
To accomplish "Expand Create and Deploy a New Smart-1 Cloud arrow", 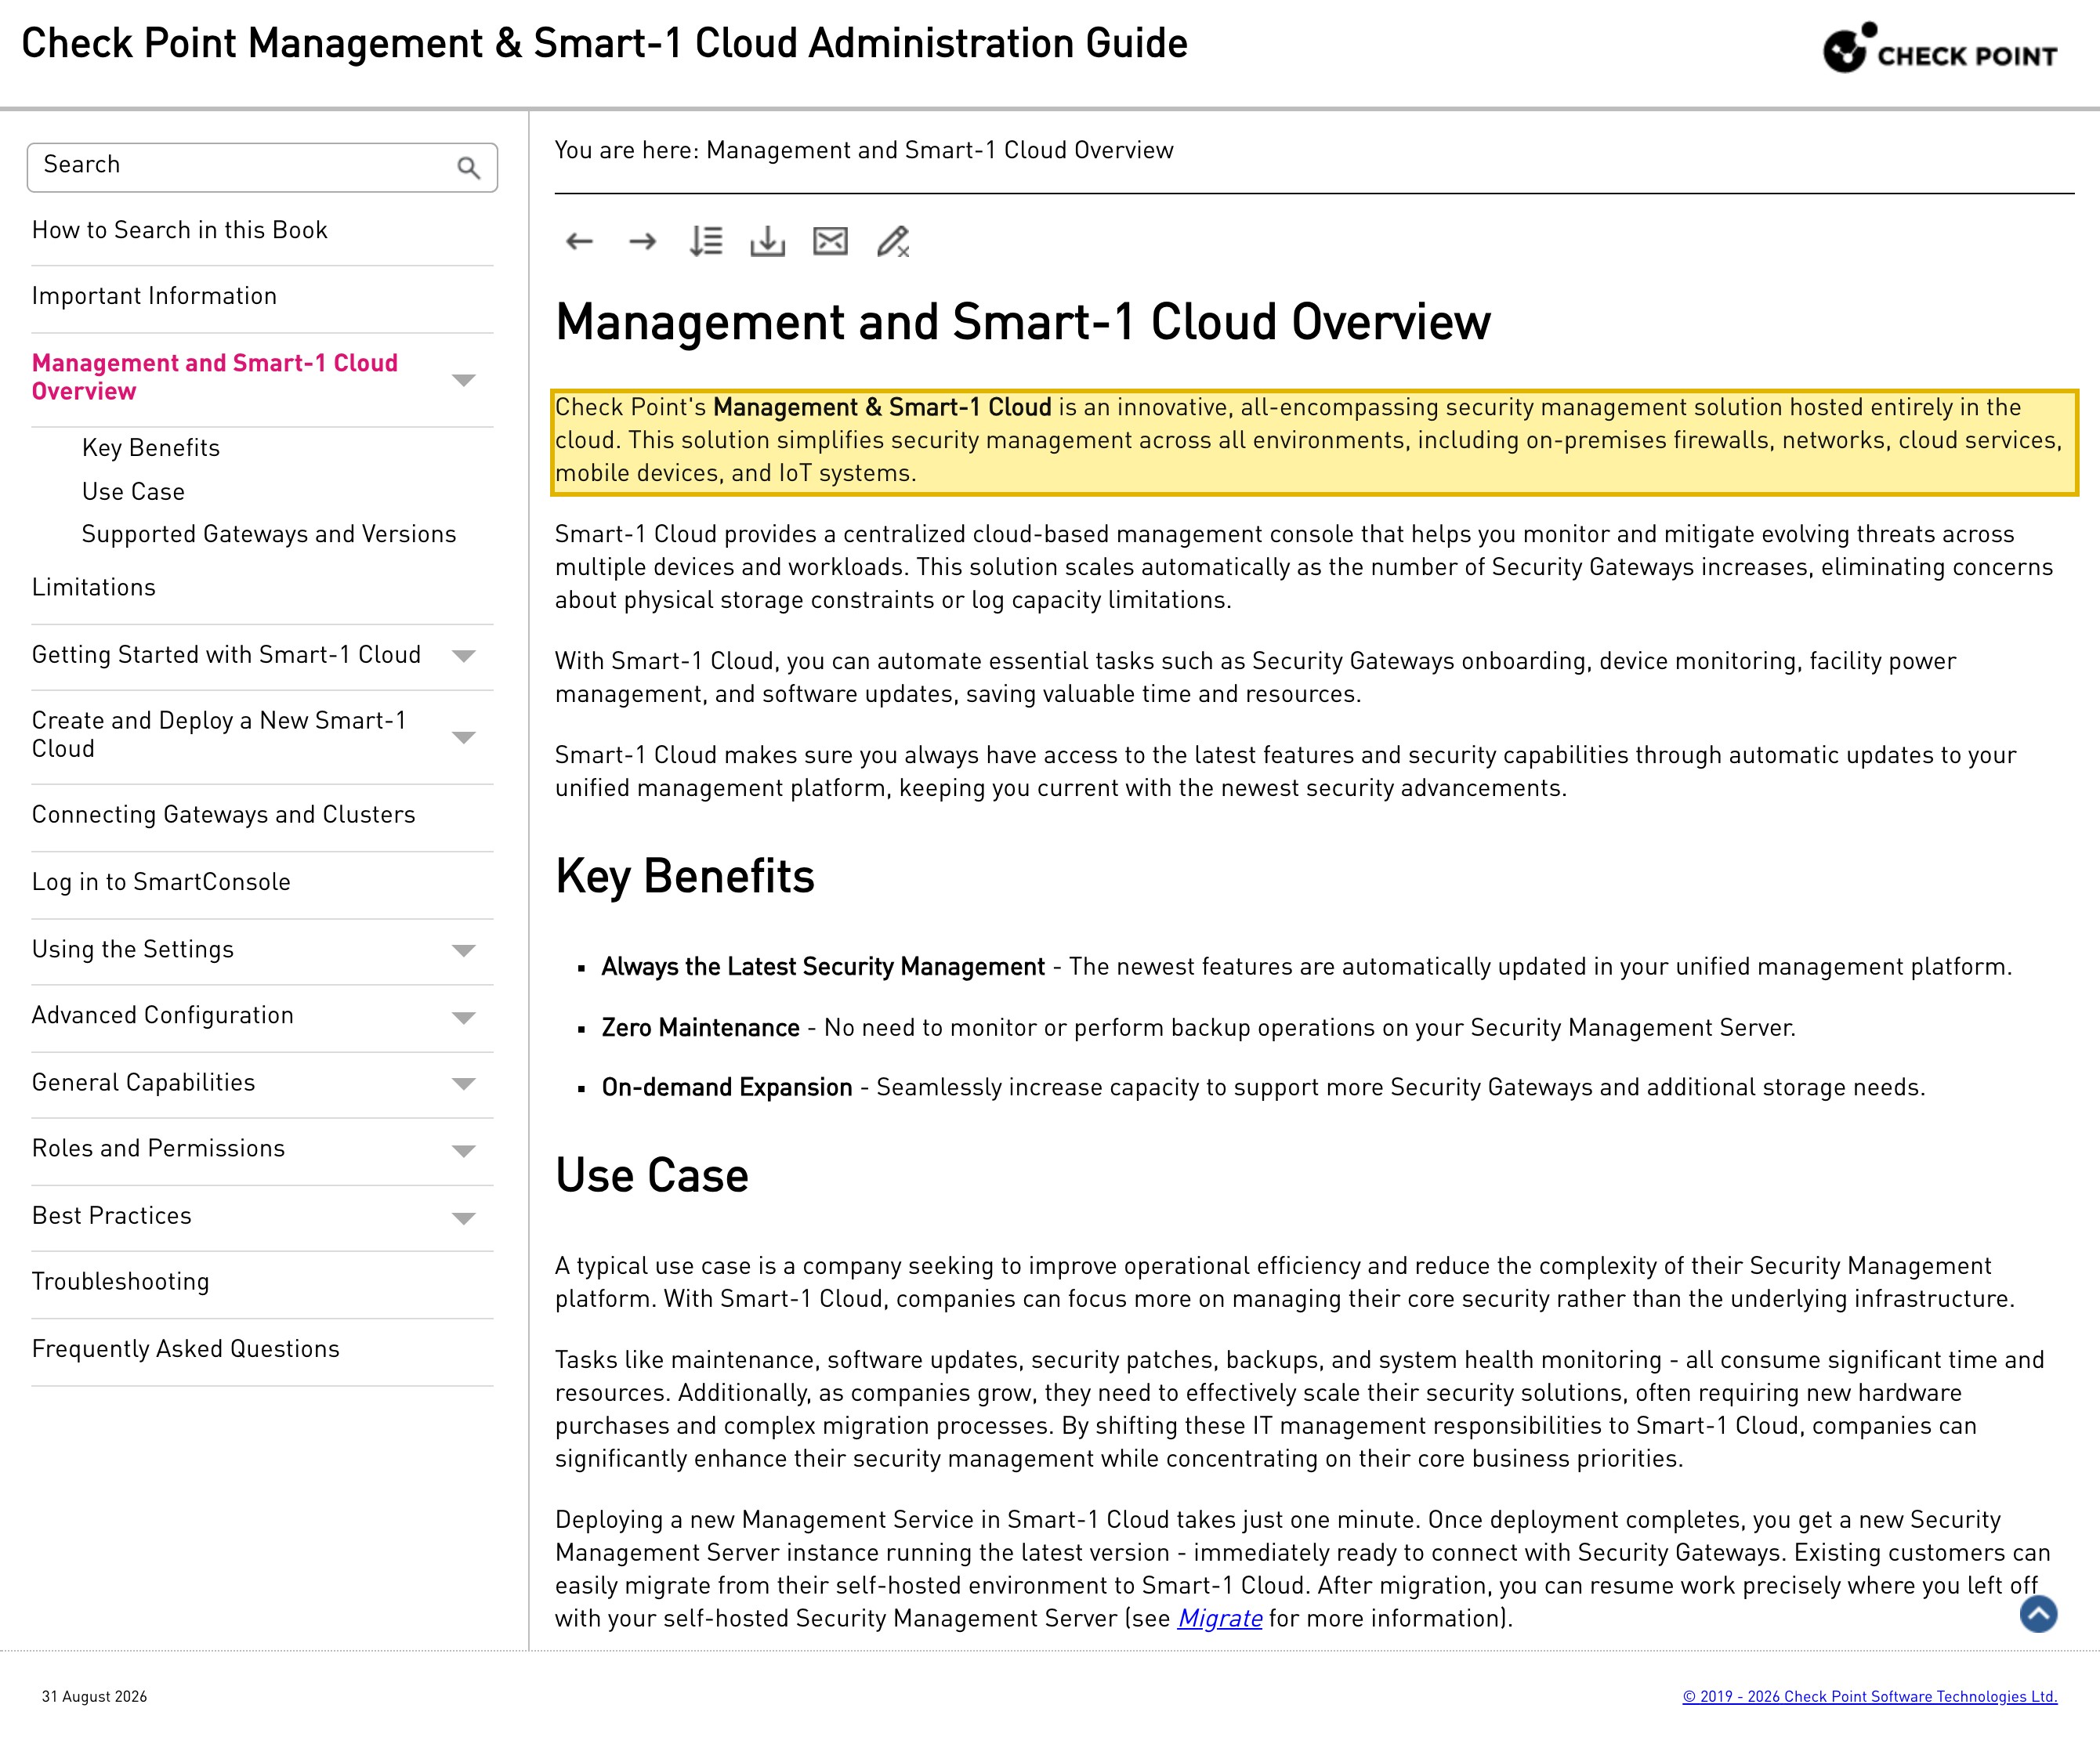I will 463,738.
